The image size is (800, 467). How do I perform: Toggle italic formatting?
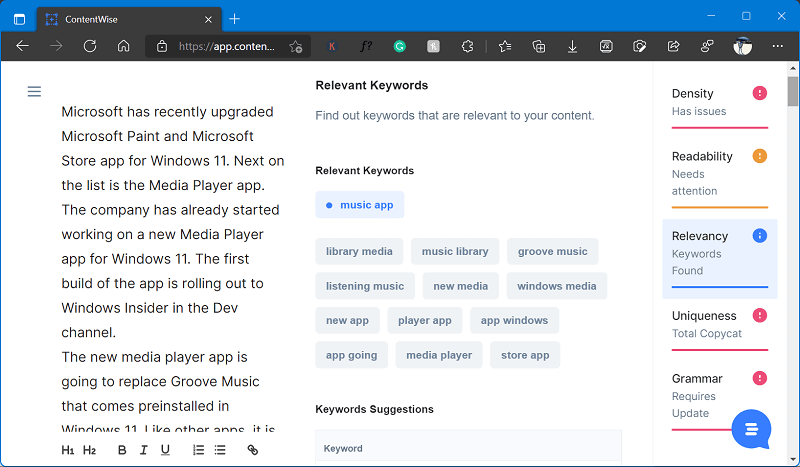click(143, 450)
